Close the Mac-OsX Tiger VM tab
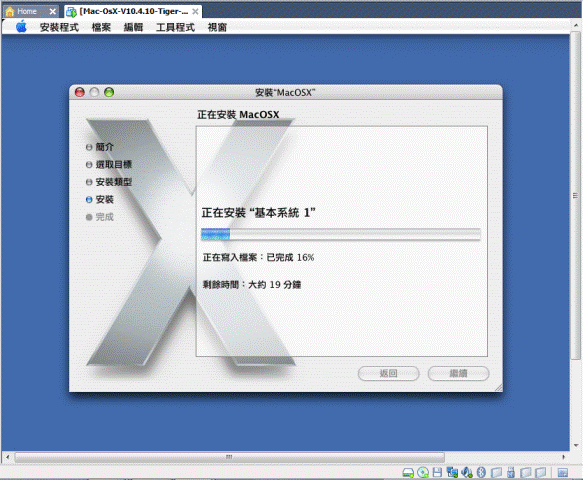The image size is (583, 480). click(x=195, y=12)
